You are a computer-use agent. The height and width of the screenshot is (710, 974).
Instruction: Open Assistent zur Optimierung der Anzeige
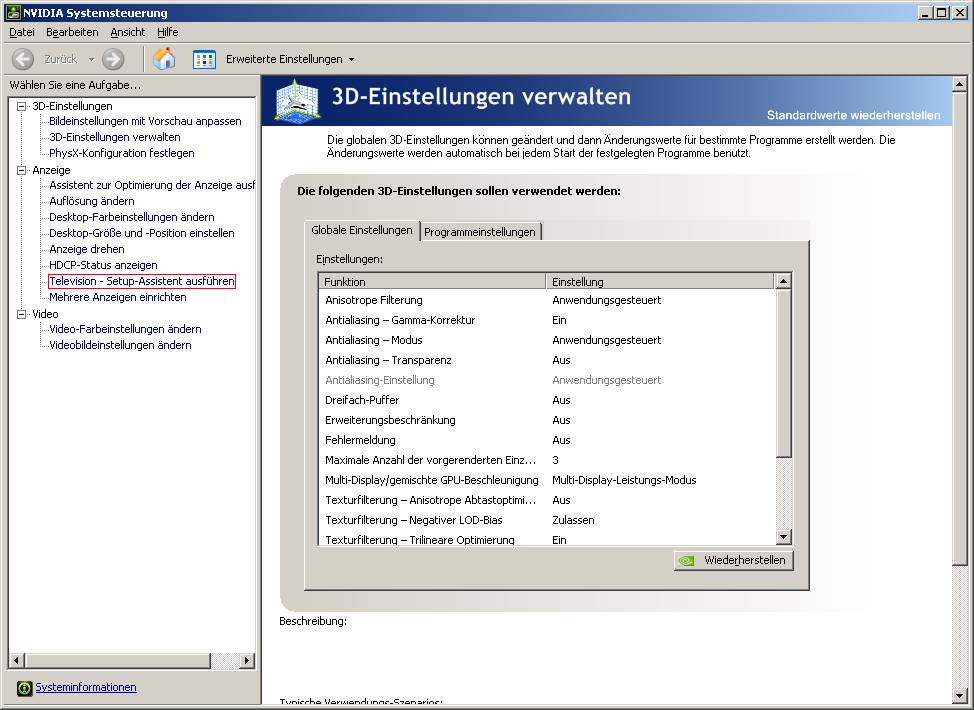tap(152, 185)
